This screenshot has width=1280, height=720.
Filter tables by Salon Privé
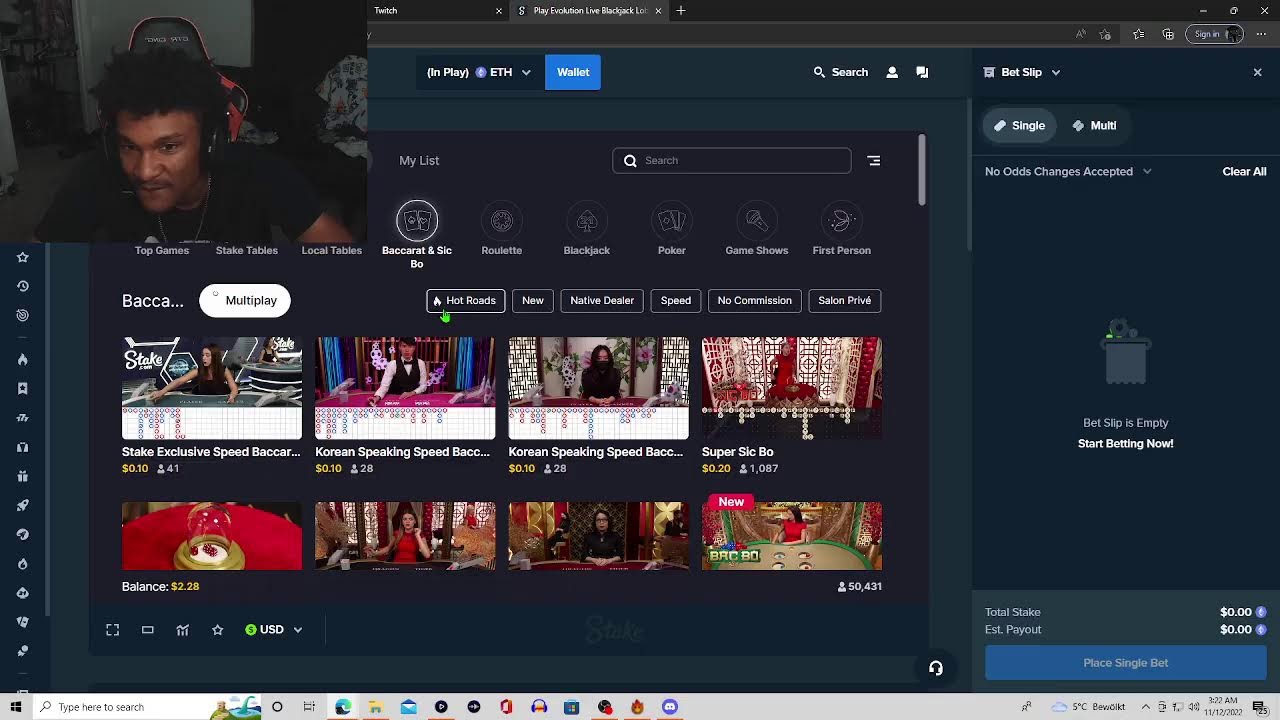[x=845, y=301]
